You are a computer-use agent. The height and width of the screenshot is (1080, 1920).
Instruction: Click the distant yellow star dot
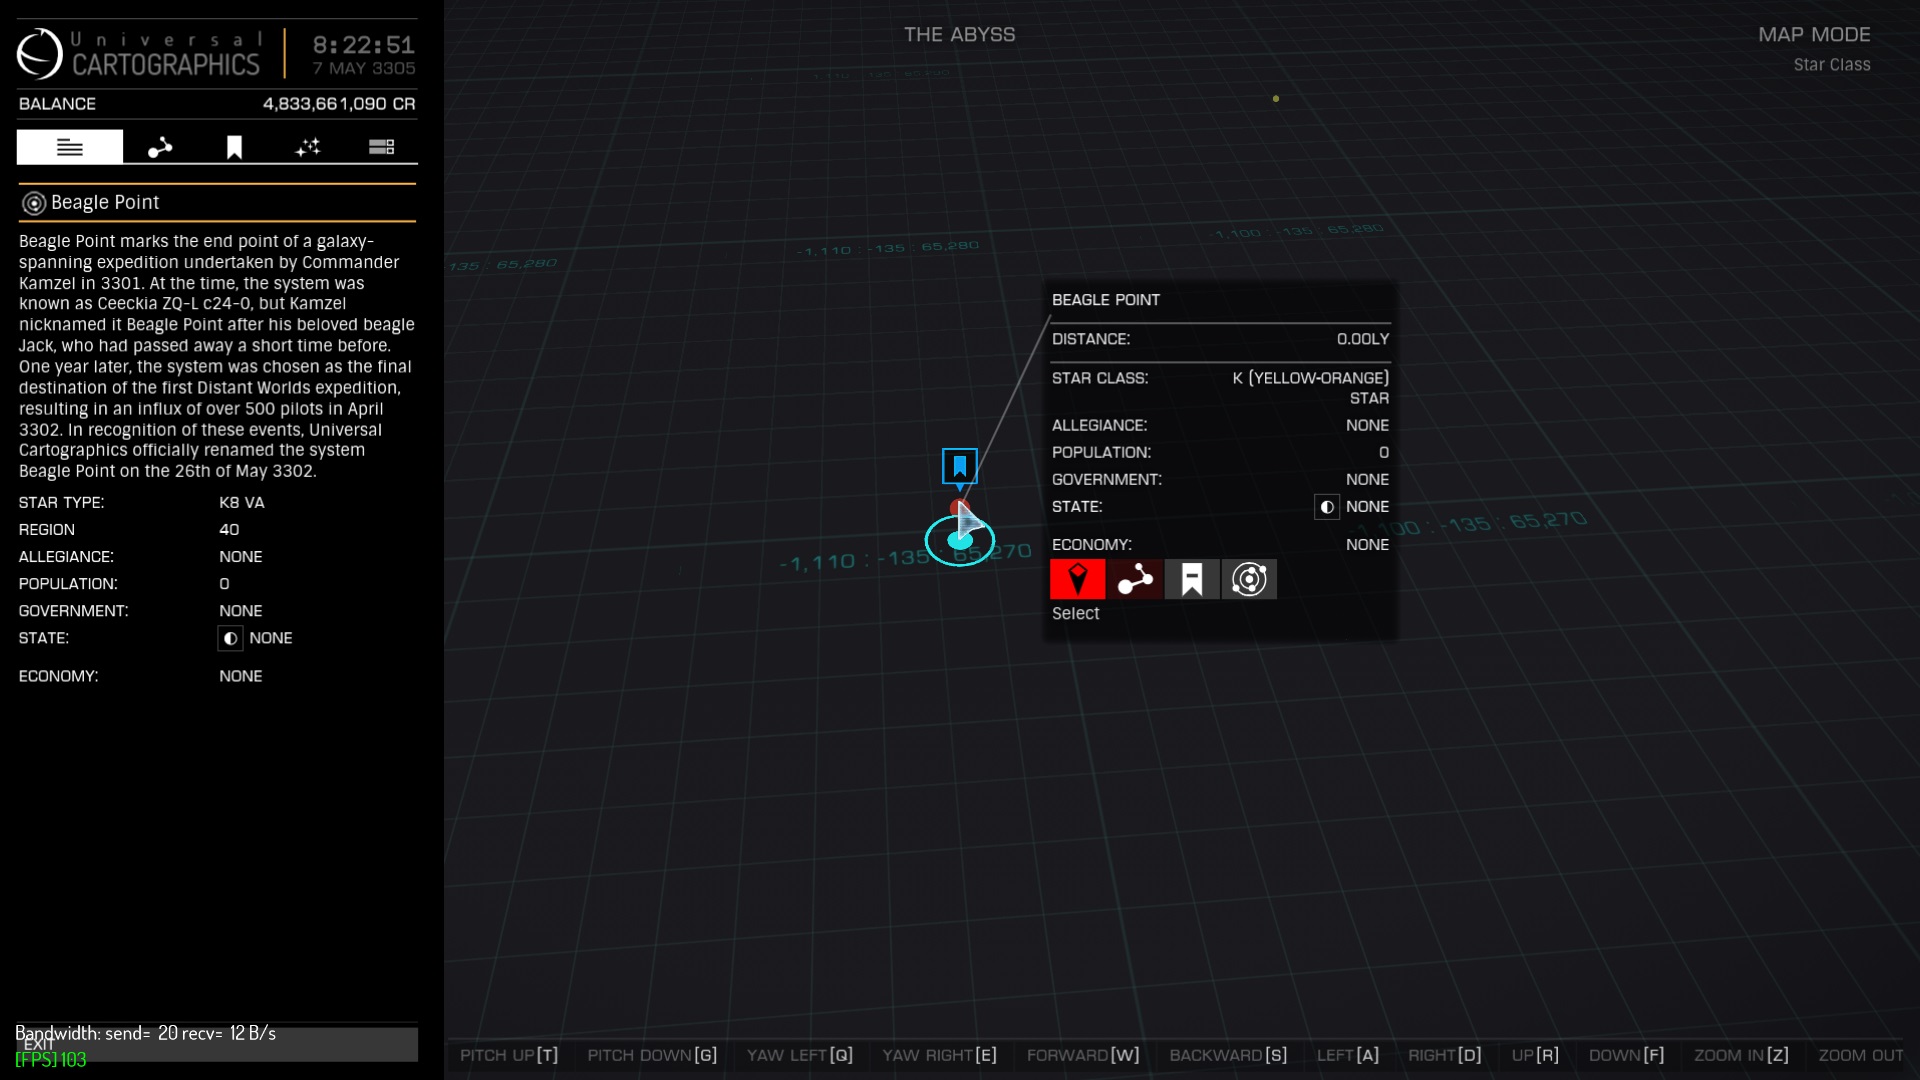(1275, 99)
